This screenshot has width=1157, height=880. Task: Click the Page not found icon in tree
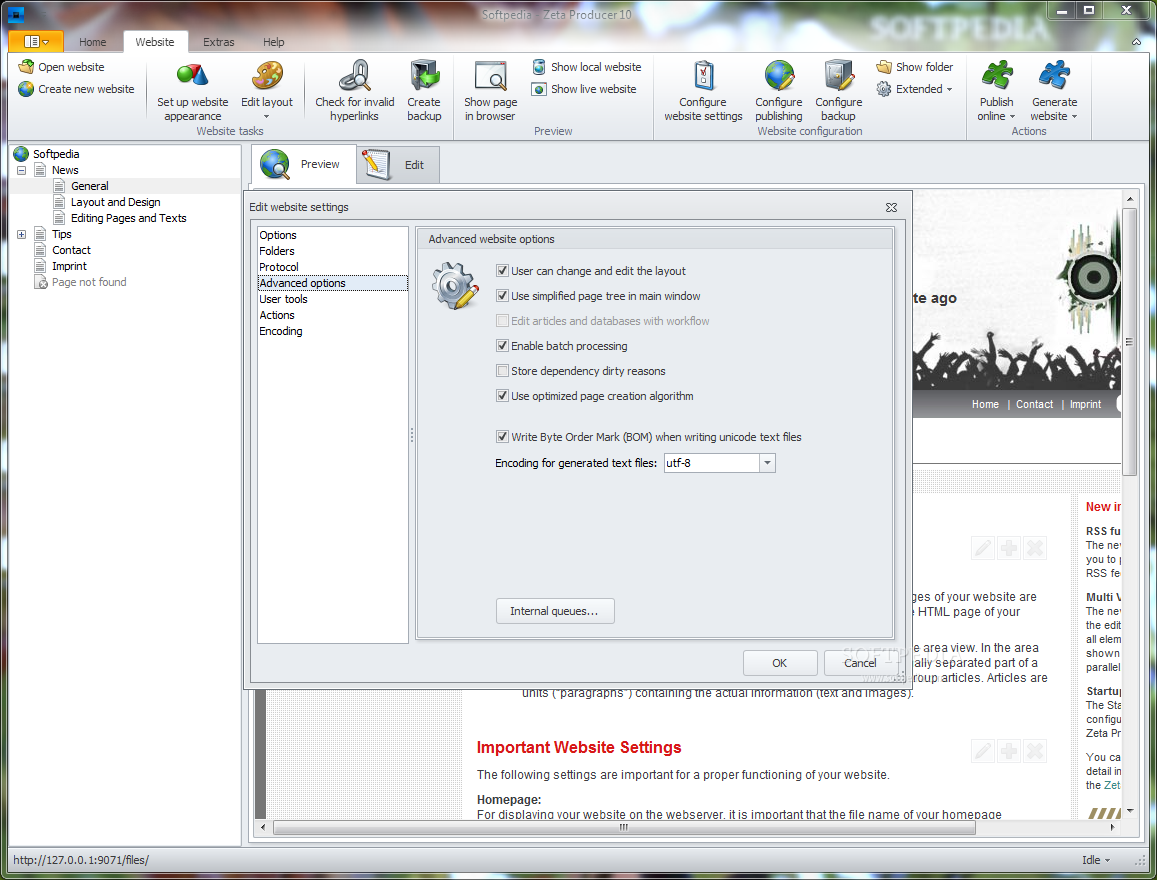click(x=41, y=283)
